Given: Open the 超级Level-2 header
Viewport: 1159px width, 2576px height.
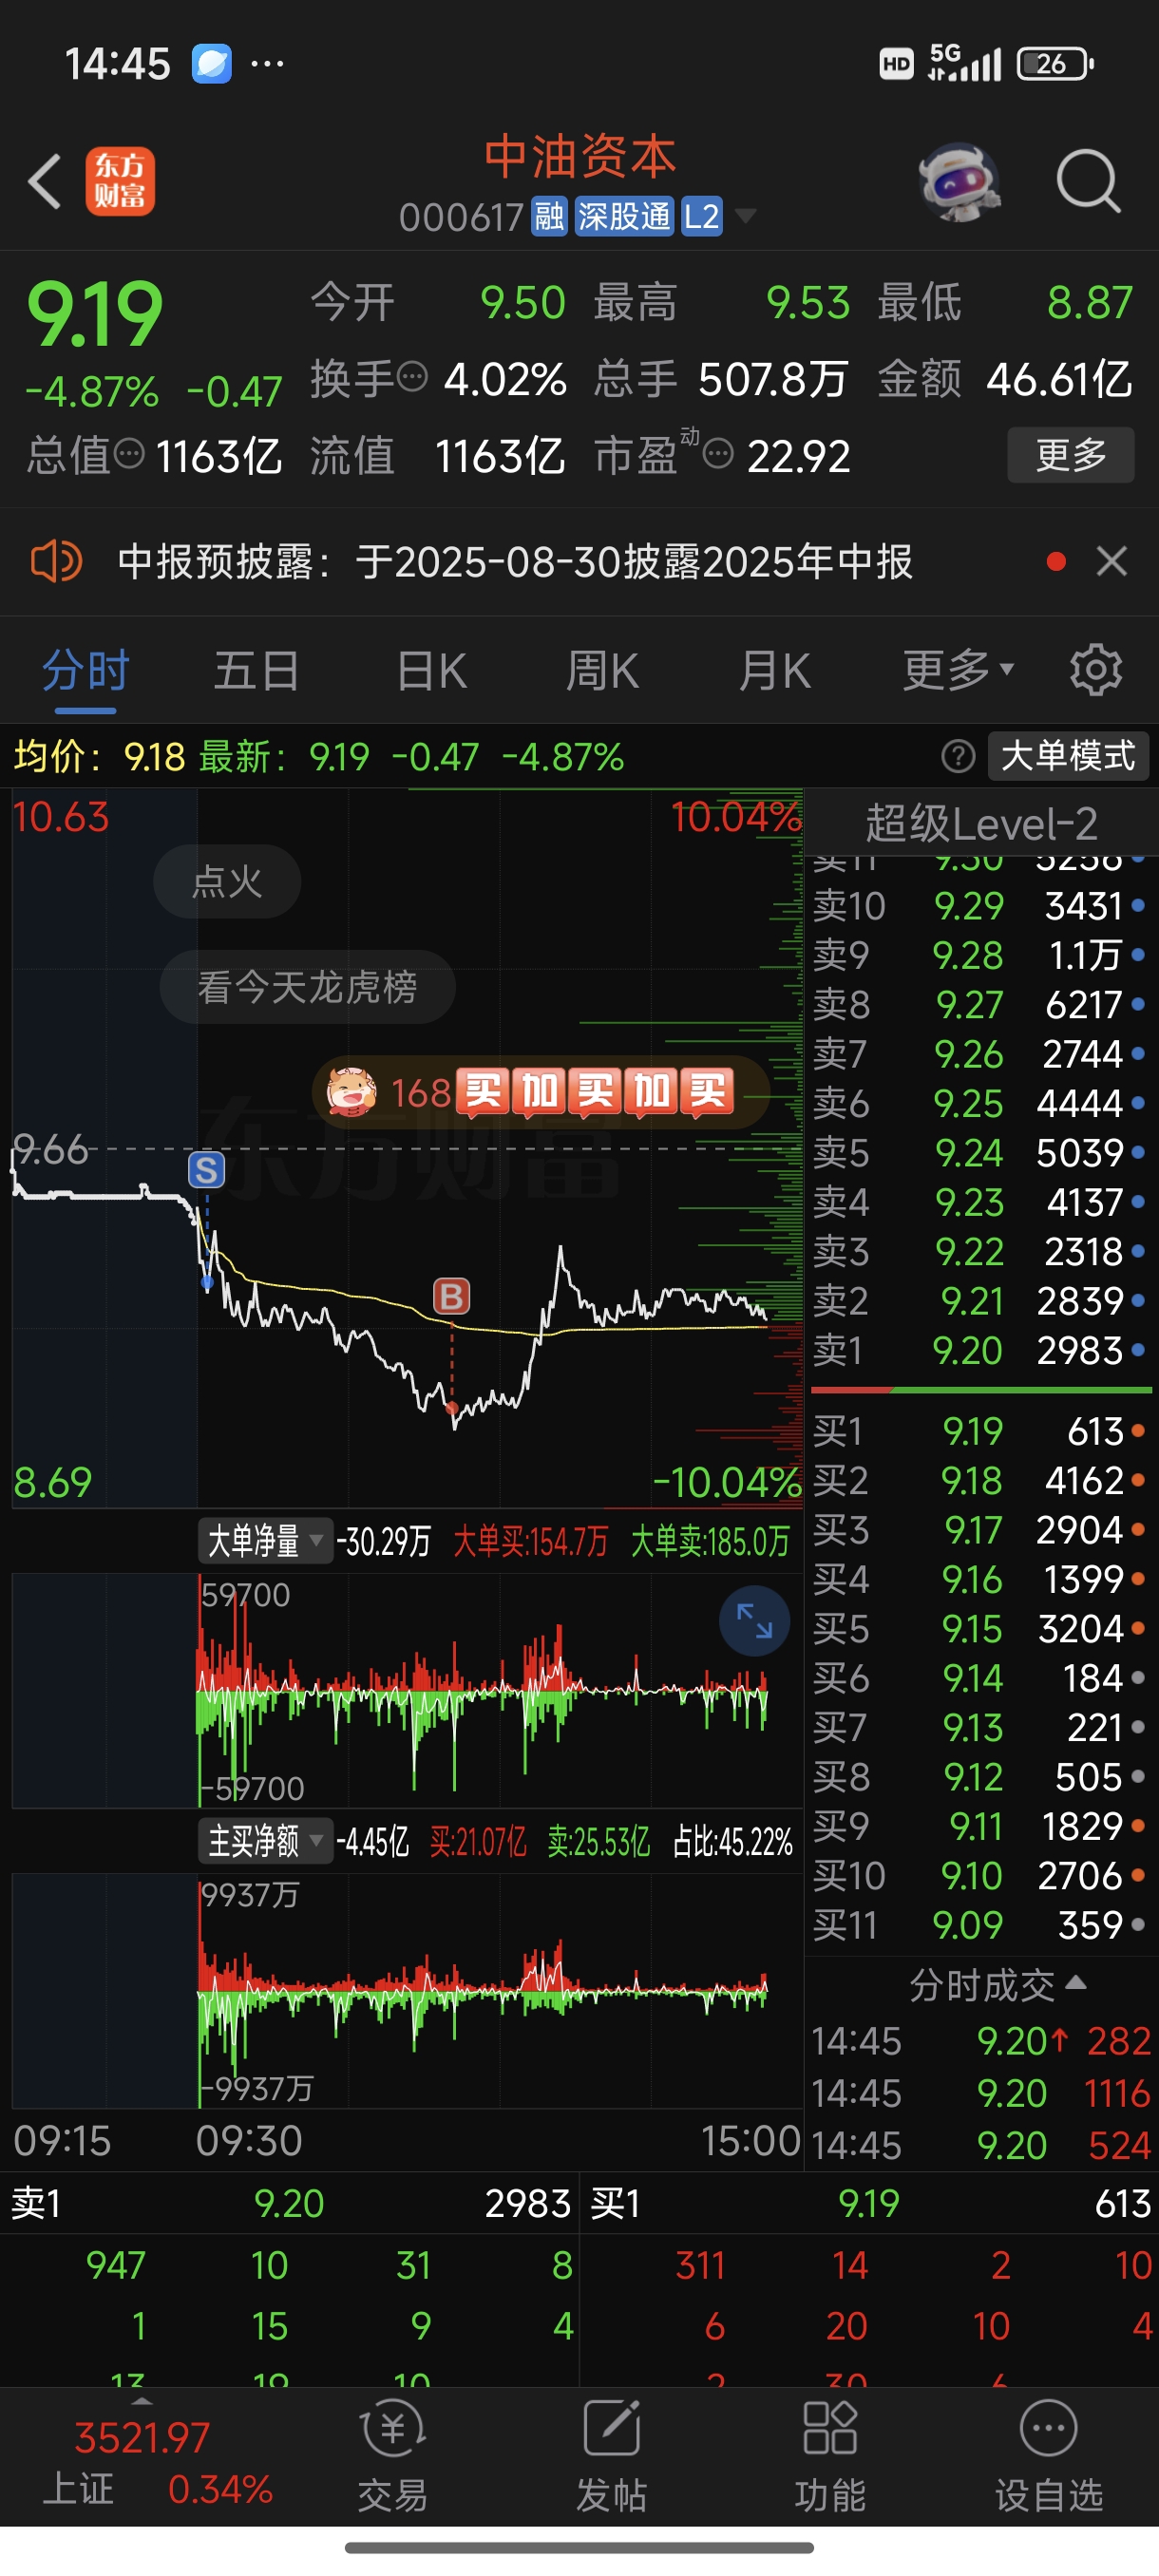Looking at the screenshot, I should point(981,824).
